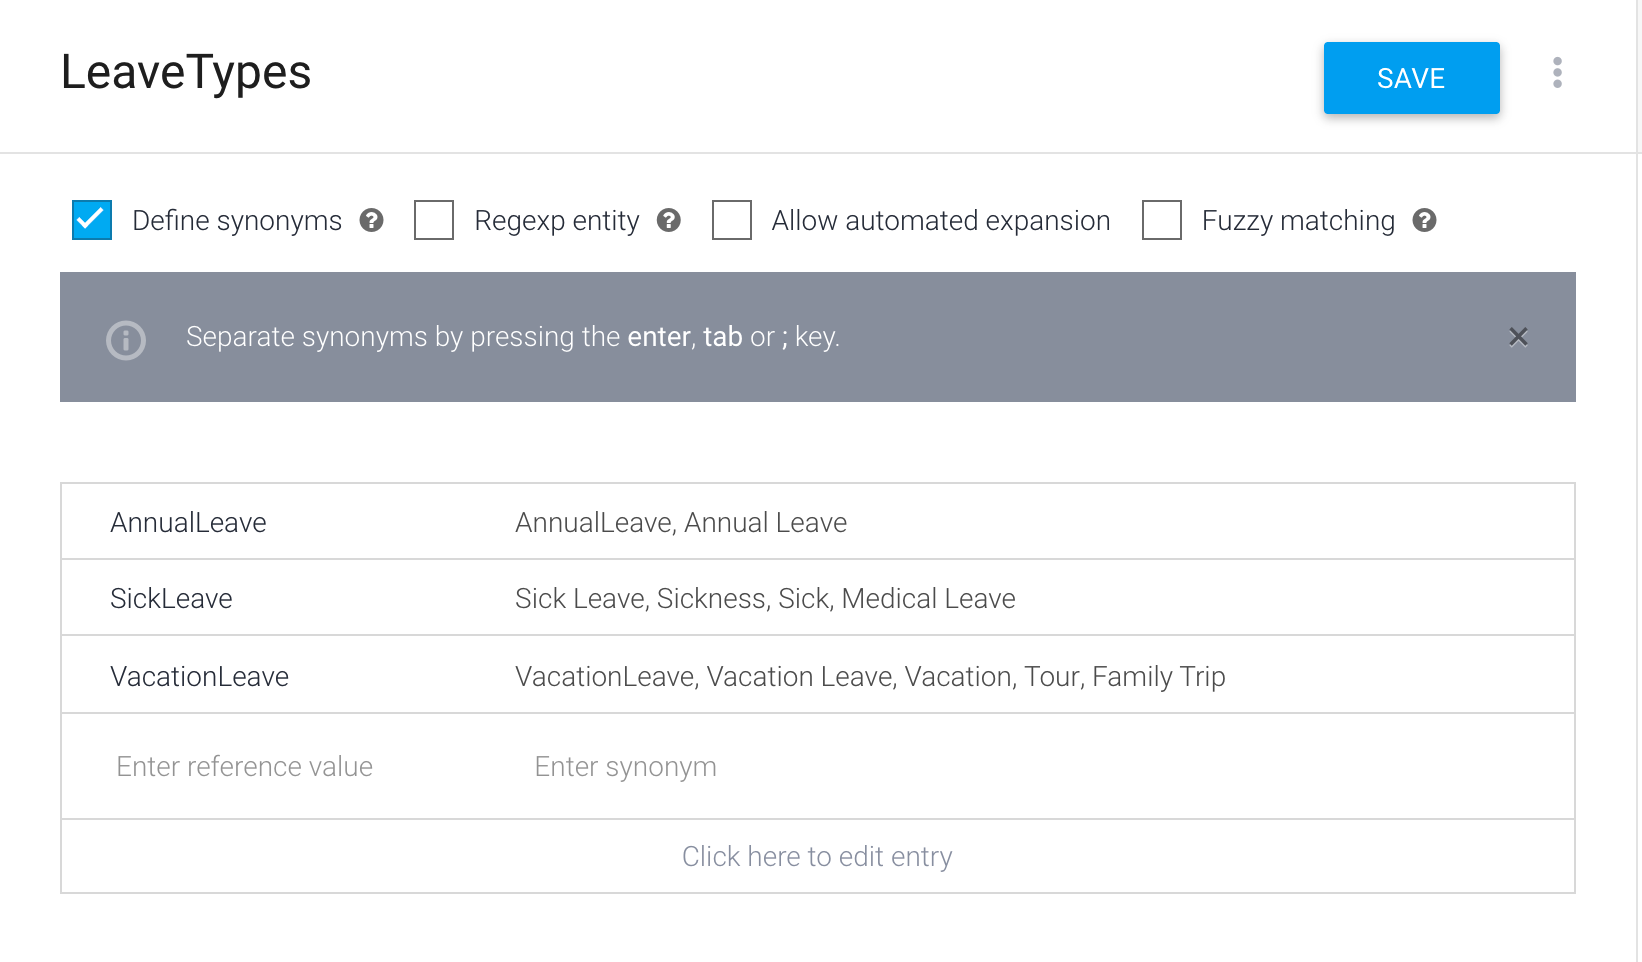Save the LeaveTypes entity
This screenshot has height=962, width=1642.
coord(1411,78)
